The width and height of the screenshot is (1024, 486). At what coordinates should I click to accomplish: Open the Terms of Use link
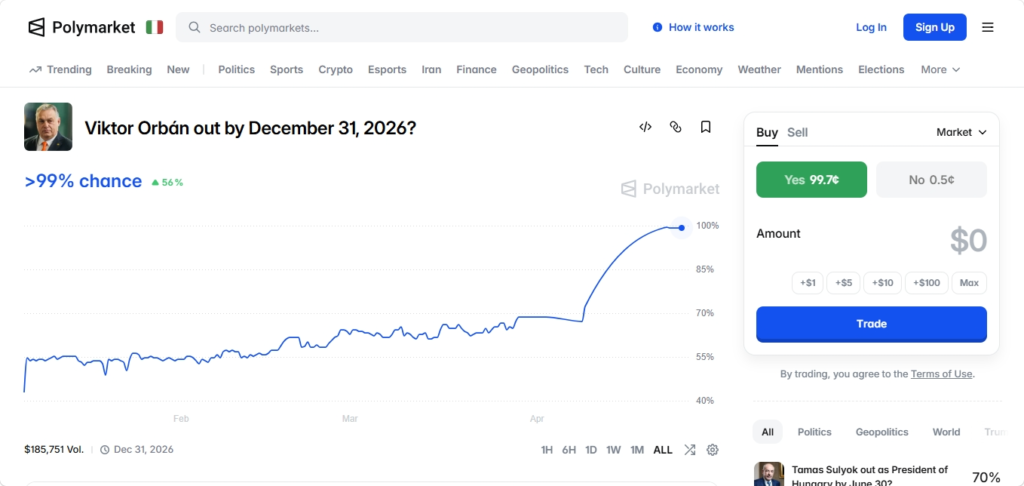tap(942, 374)
